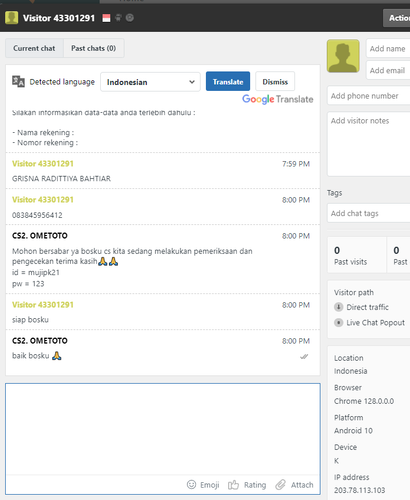Focus the Add phone number field
Viewport: 410px width, 500px height.
coord(369,96)
